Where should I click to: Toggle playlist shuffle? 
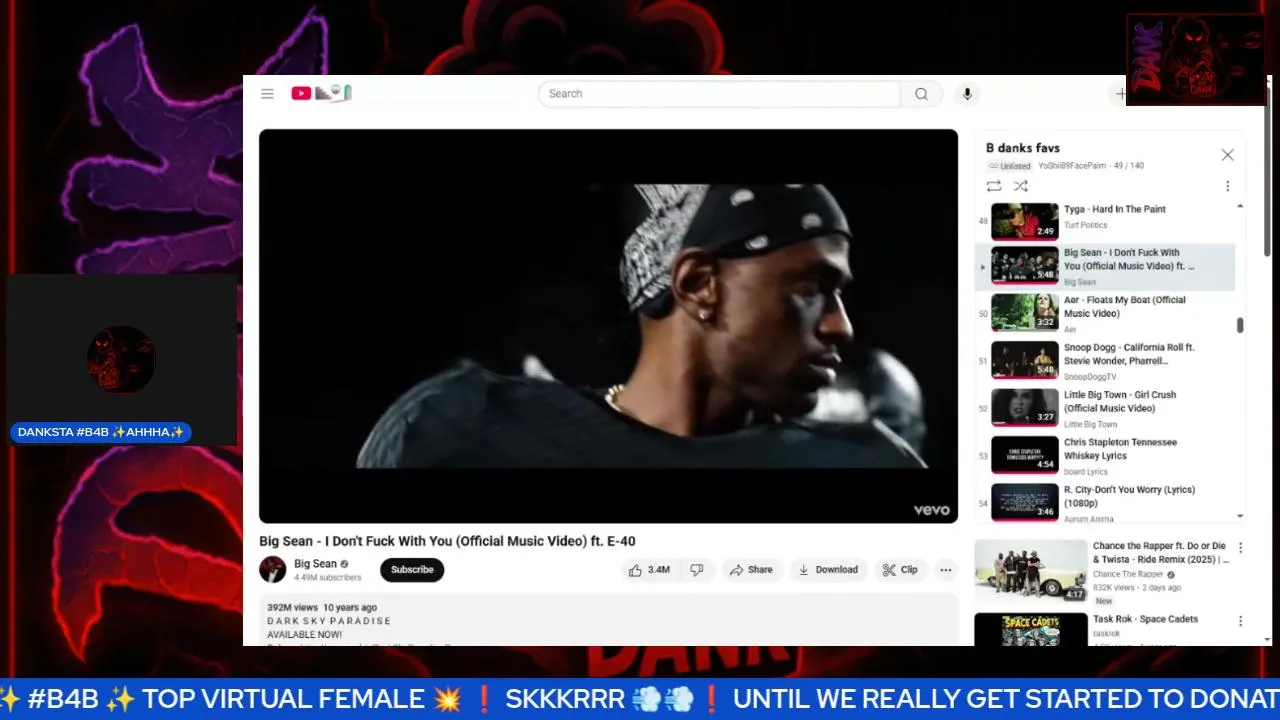coord(1020,186)
